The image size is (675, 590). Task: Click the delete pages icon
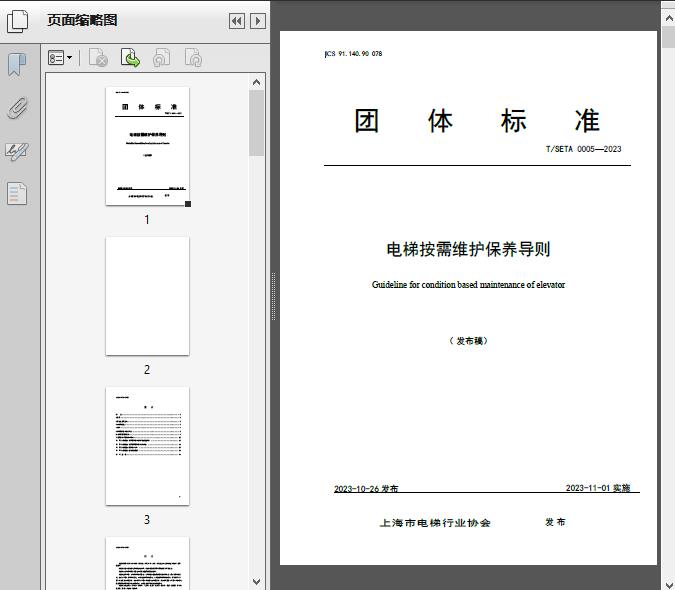[x=98, y=58]
